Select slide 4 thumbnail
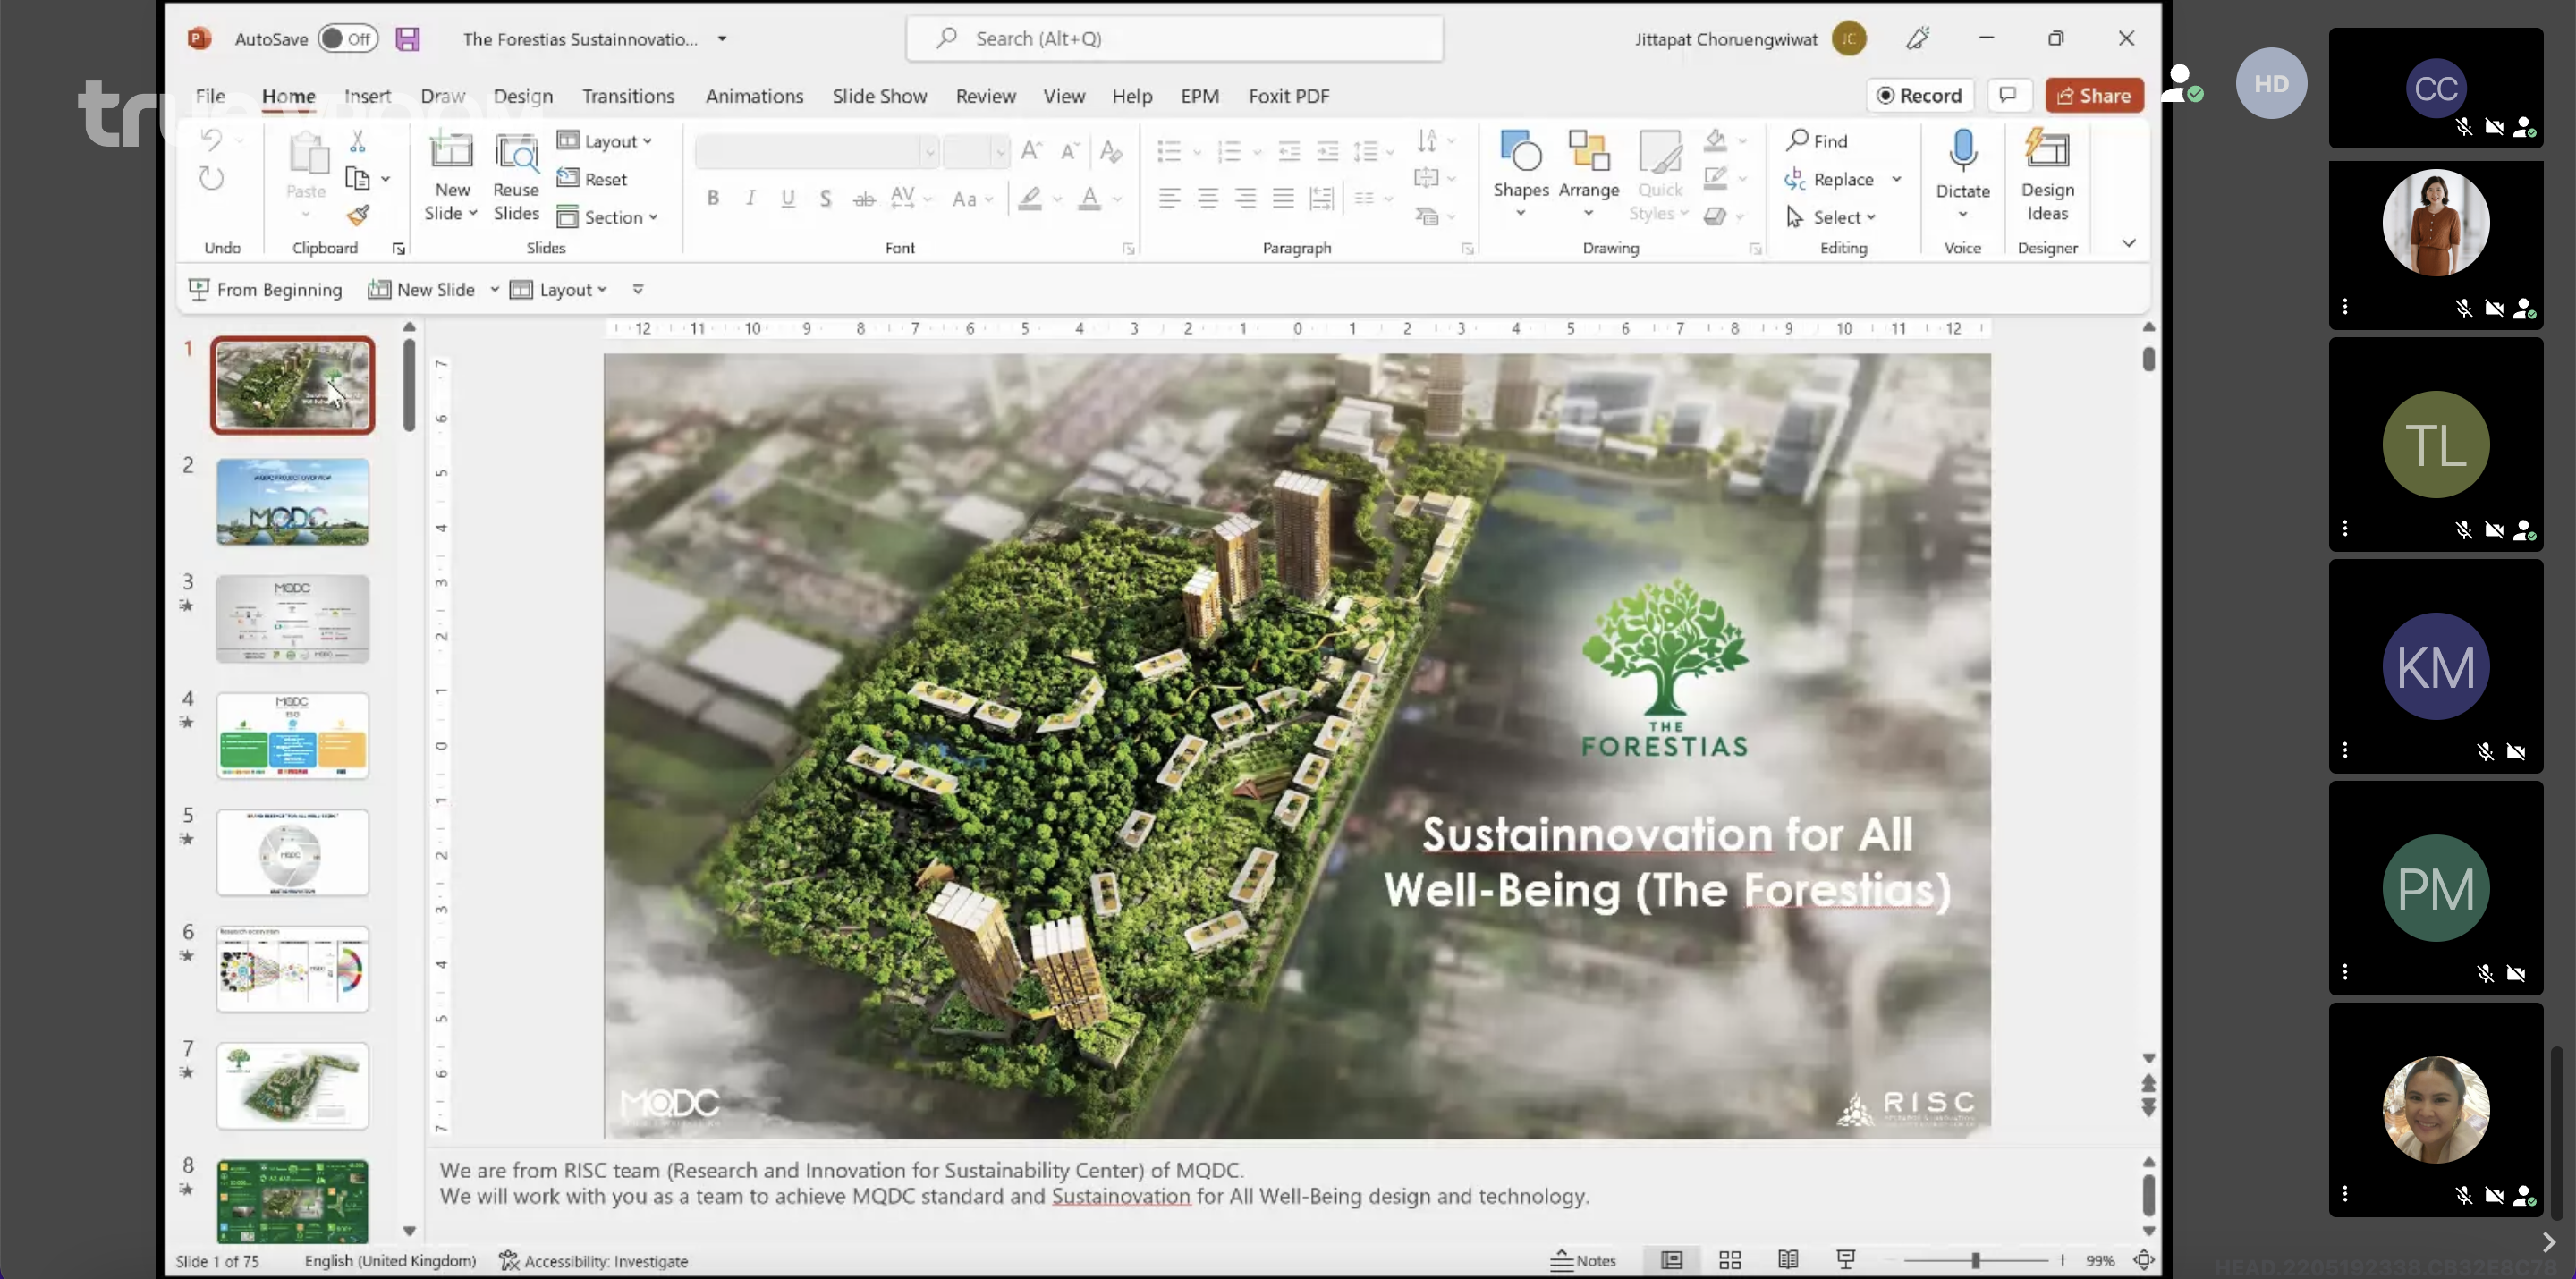This screenshot has height=1279, width=2576. (x=292, y=735)
